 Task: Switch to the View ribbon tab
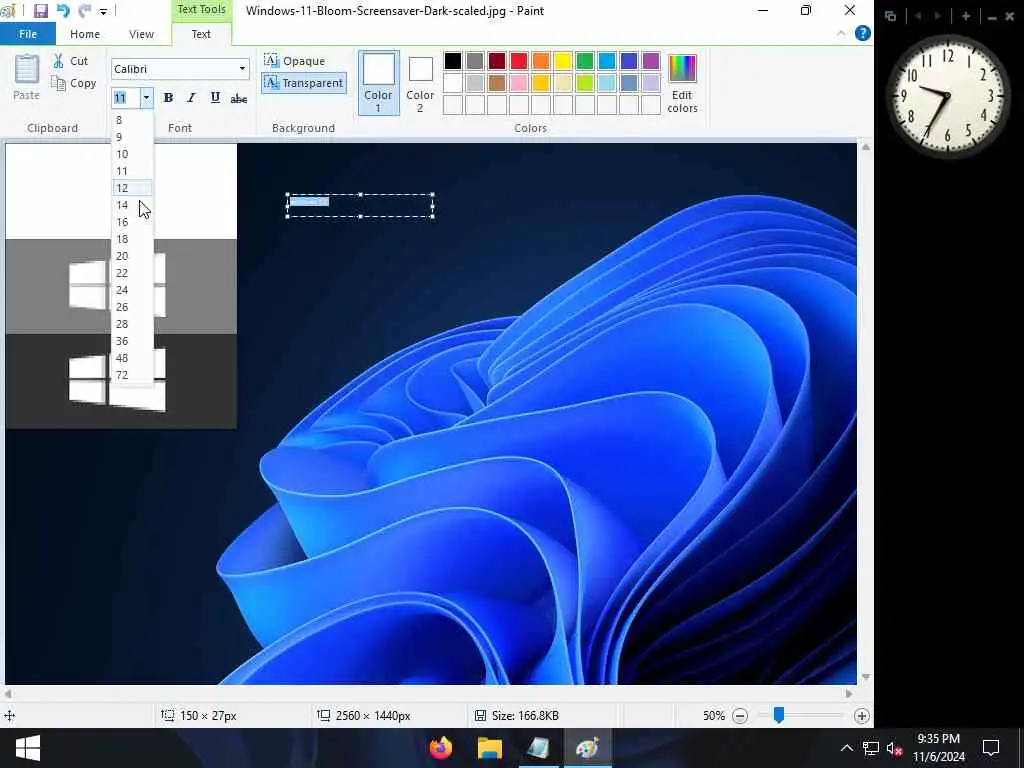pyautogui.click(x=141, y=34)
